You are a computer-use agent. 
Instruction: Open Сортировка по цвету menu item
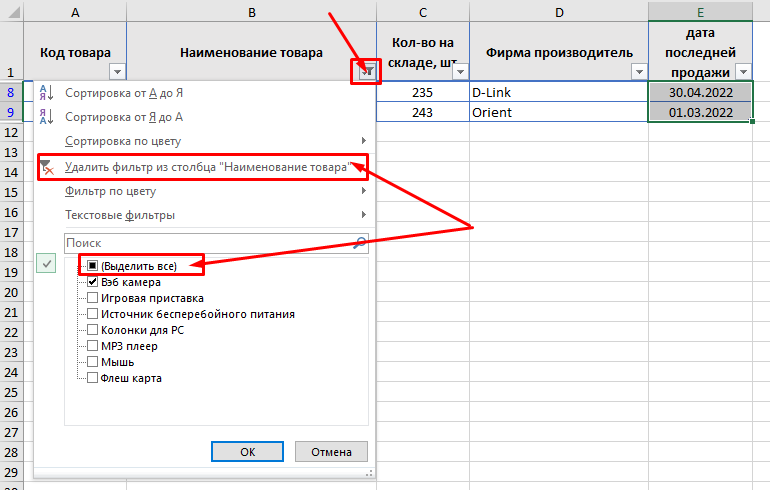click(204, 141)
